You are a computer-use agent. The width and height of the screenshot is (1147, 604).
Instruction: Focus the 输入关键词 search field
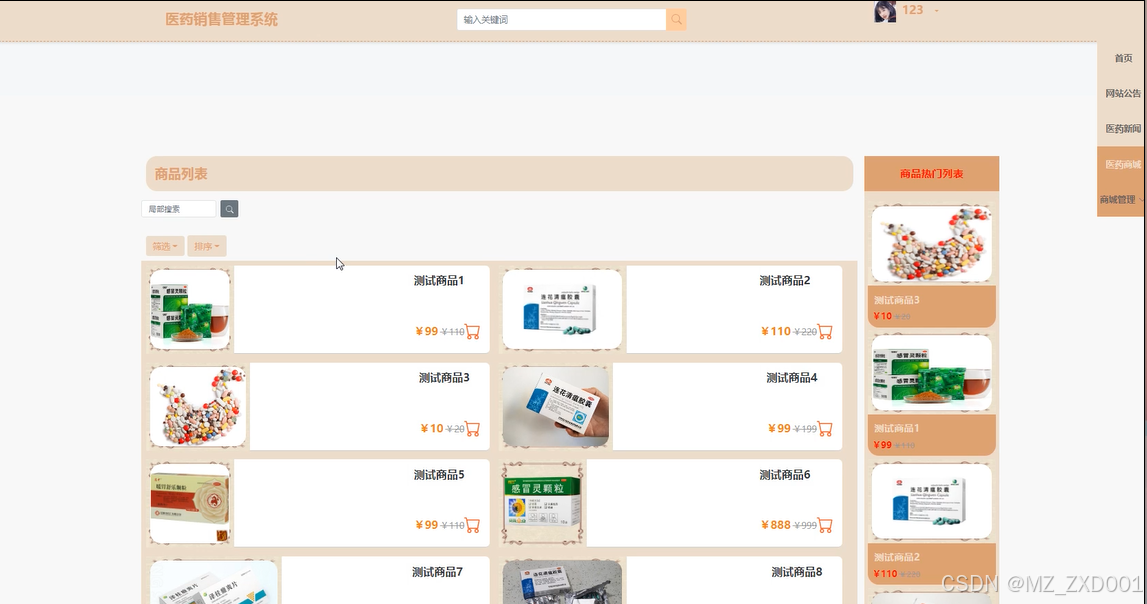(x=561, y=20)
